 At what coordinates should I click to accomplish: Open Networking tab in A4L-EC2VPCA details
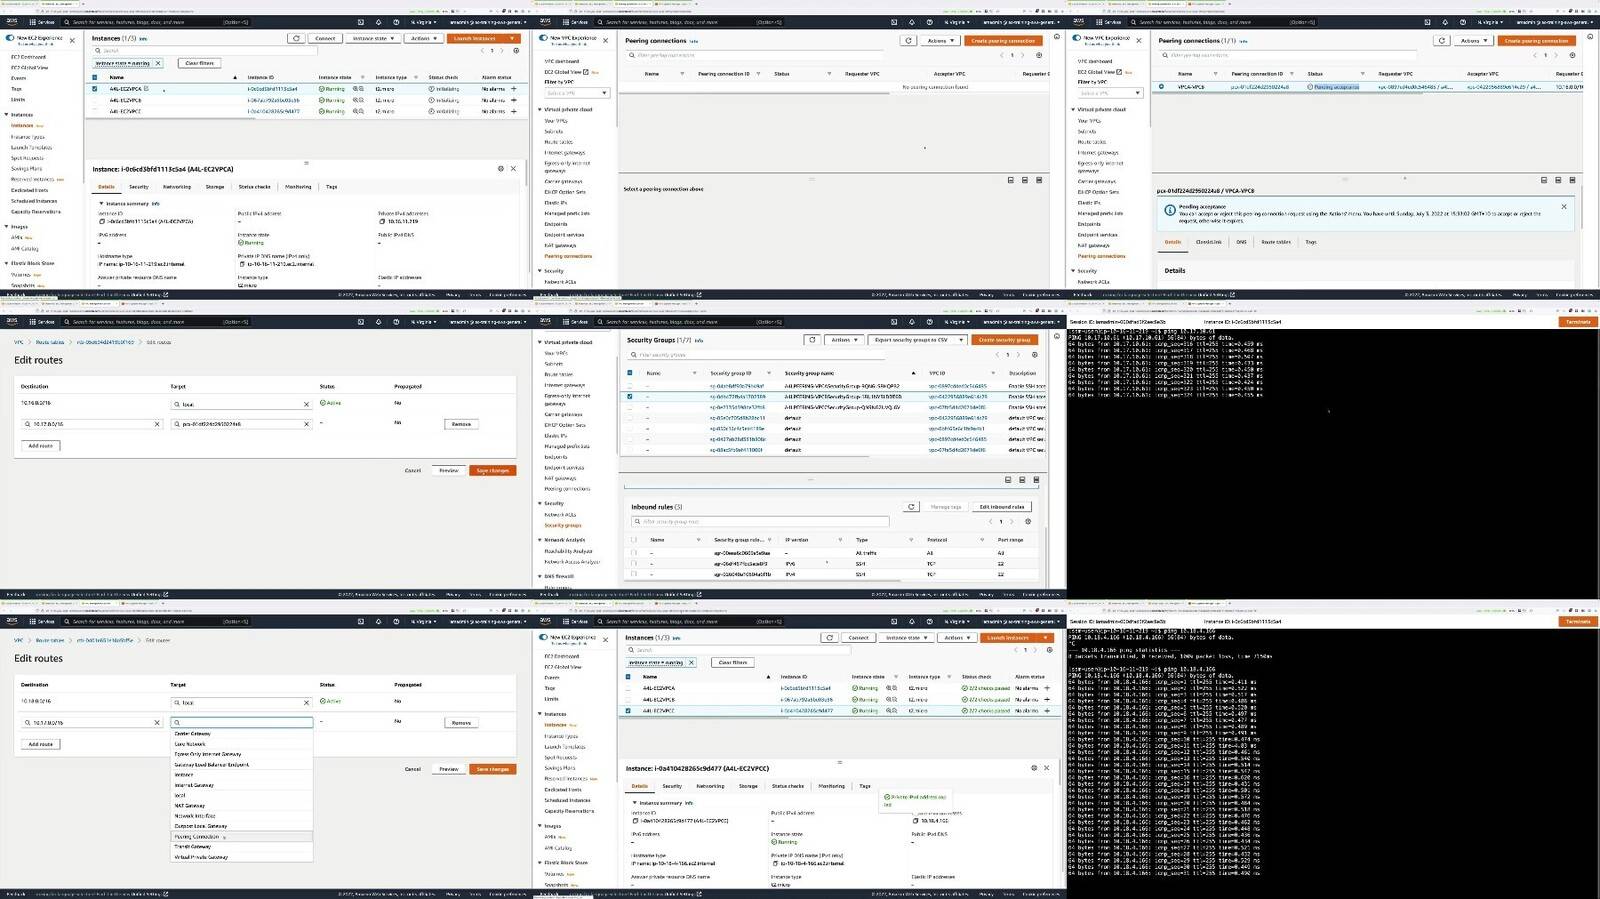(x=177, y=187)
